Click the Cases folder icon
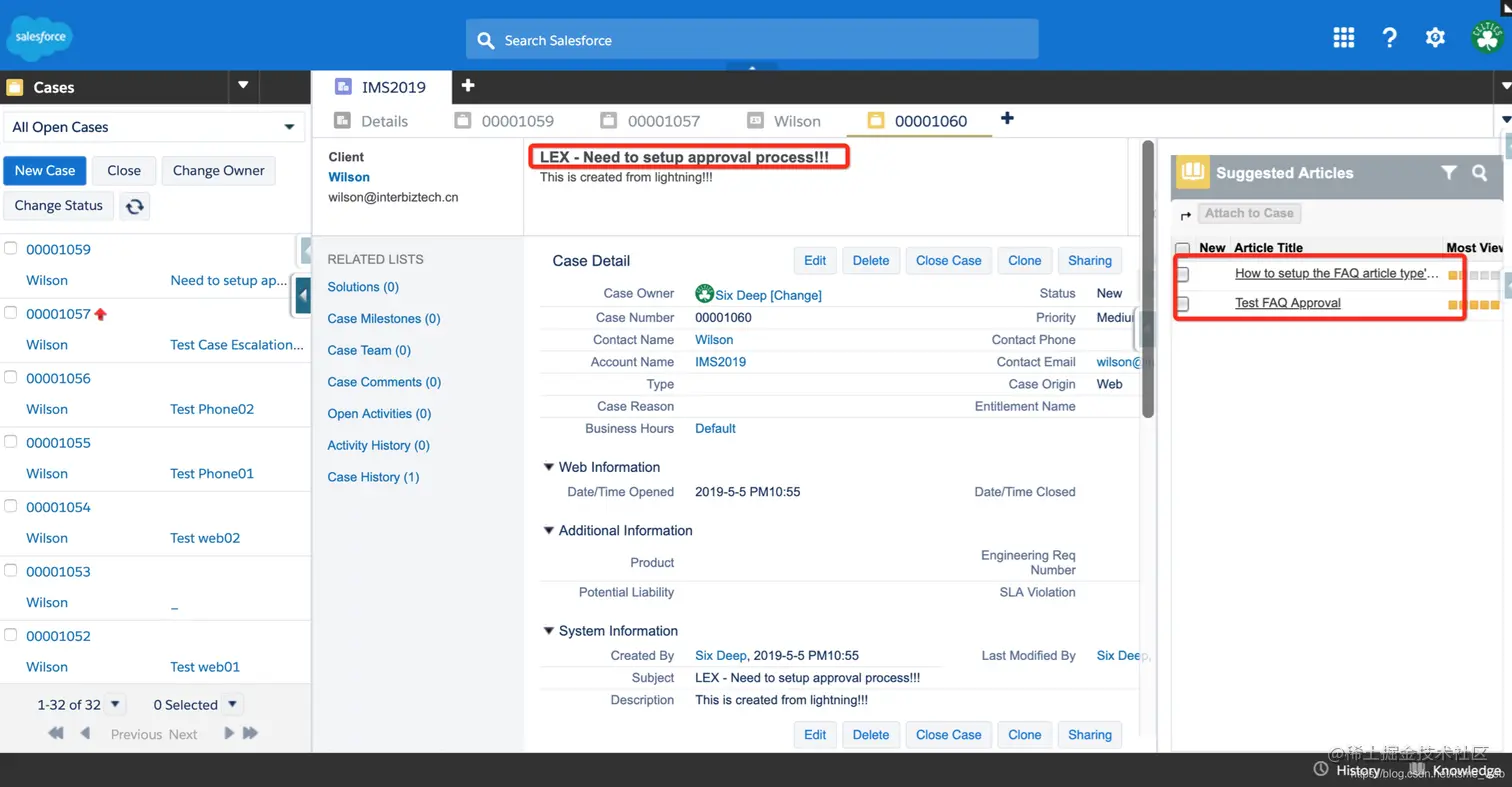 tap(15, 87)
